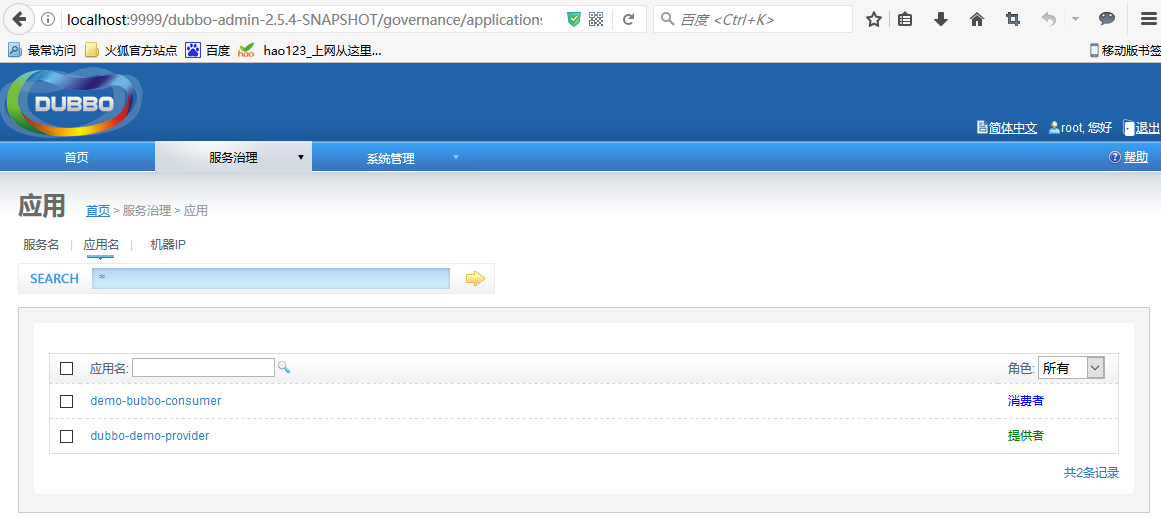Click the yellow search arrow button
Viewport: 1161px width, 524px height.
point(475,278)
